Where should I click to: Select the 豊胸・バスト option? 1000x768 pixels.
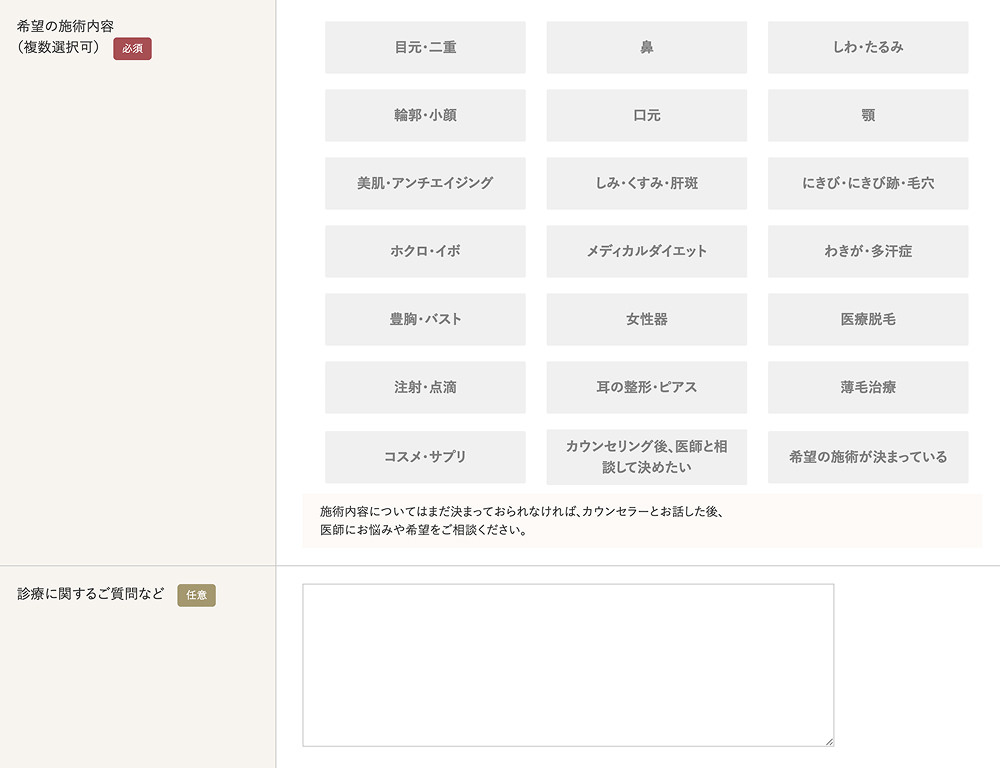[x=425, y=320]
